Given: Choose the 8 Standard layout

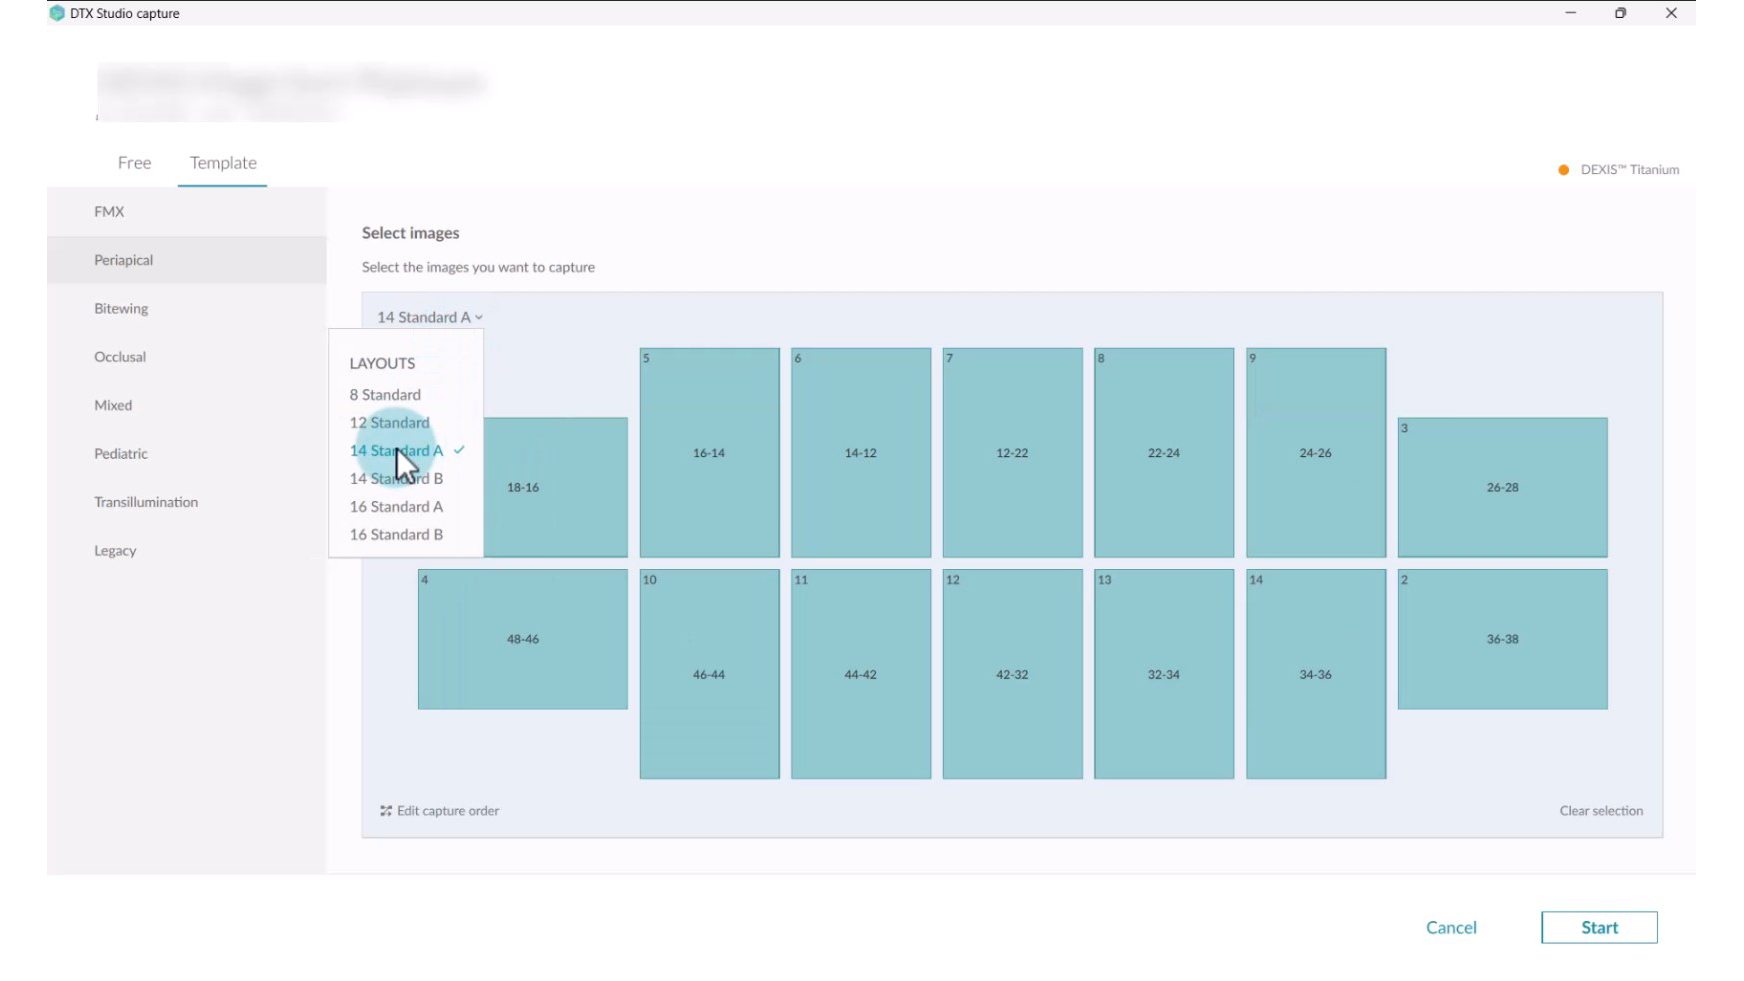Looking at the screenshot, I should 385,395.
